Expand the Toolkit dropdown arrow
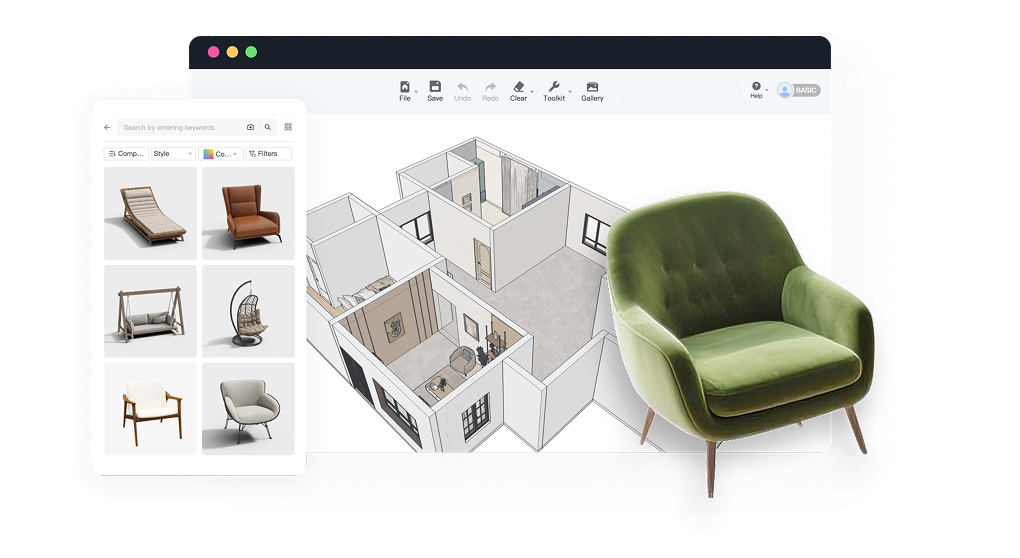The image size is (1020, 558). [x=570, y=92]
